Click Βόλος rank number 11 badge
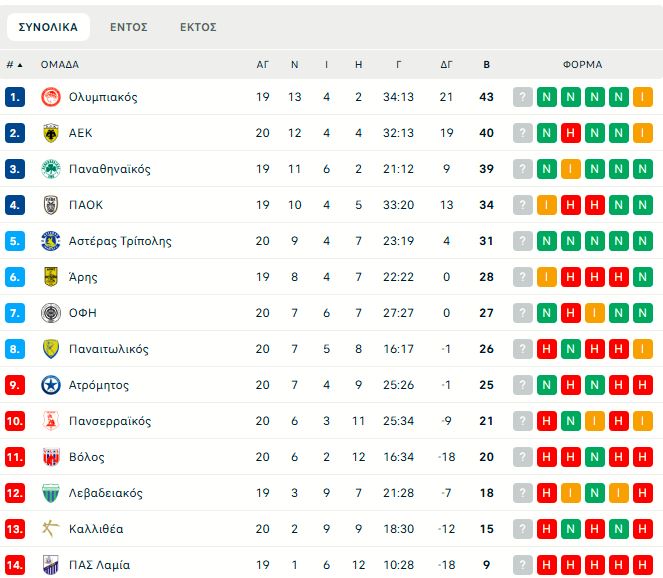The width and height of the screenshot is (663, 578). coord(15,457)
